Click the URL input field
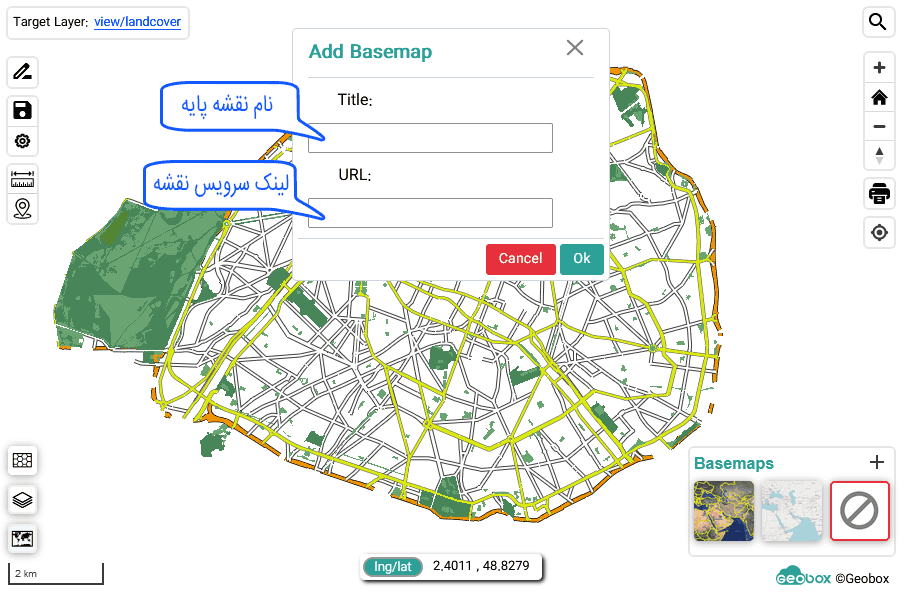The height and width of the screenshot is (593, 904). 430,213
